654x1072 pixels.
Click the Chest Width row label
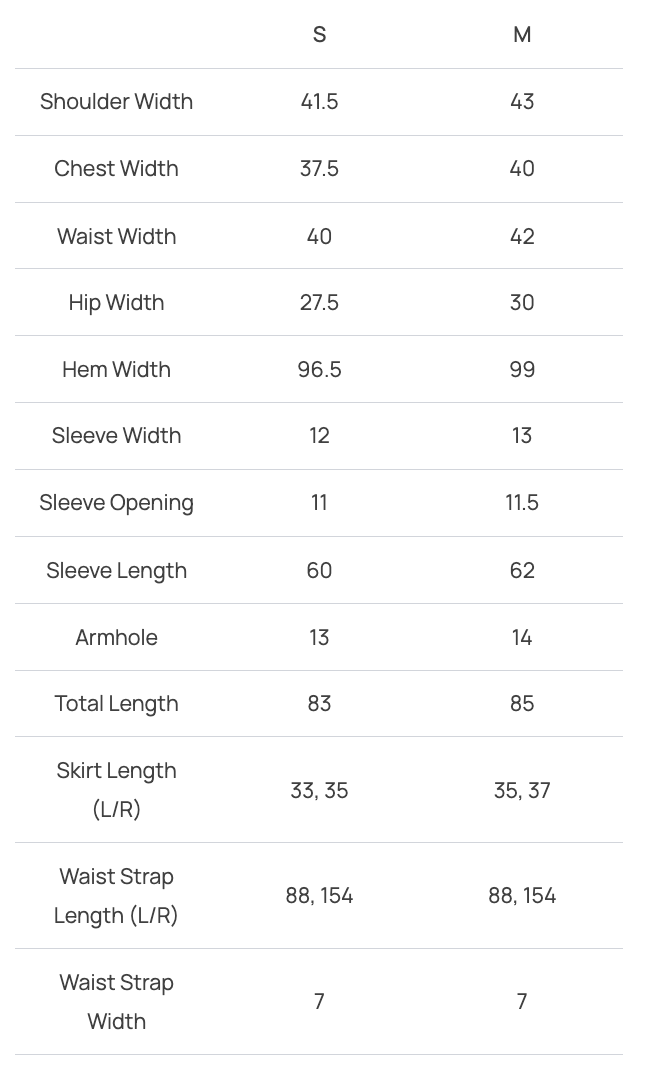click(x=116, y=169)
